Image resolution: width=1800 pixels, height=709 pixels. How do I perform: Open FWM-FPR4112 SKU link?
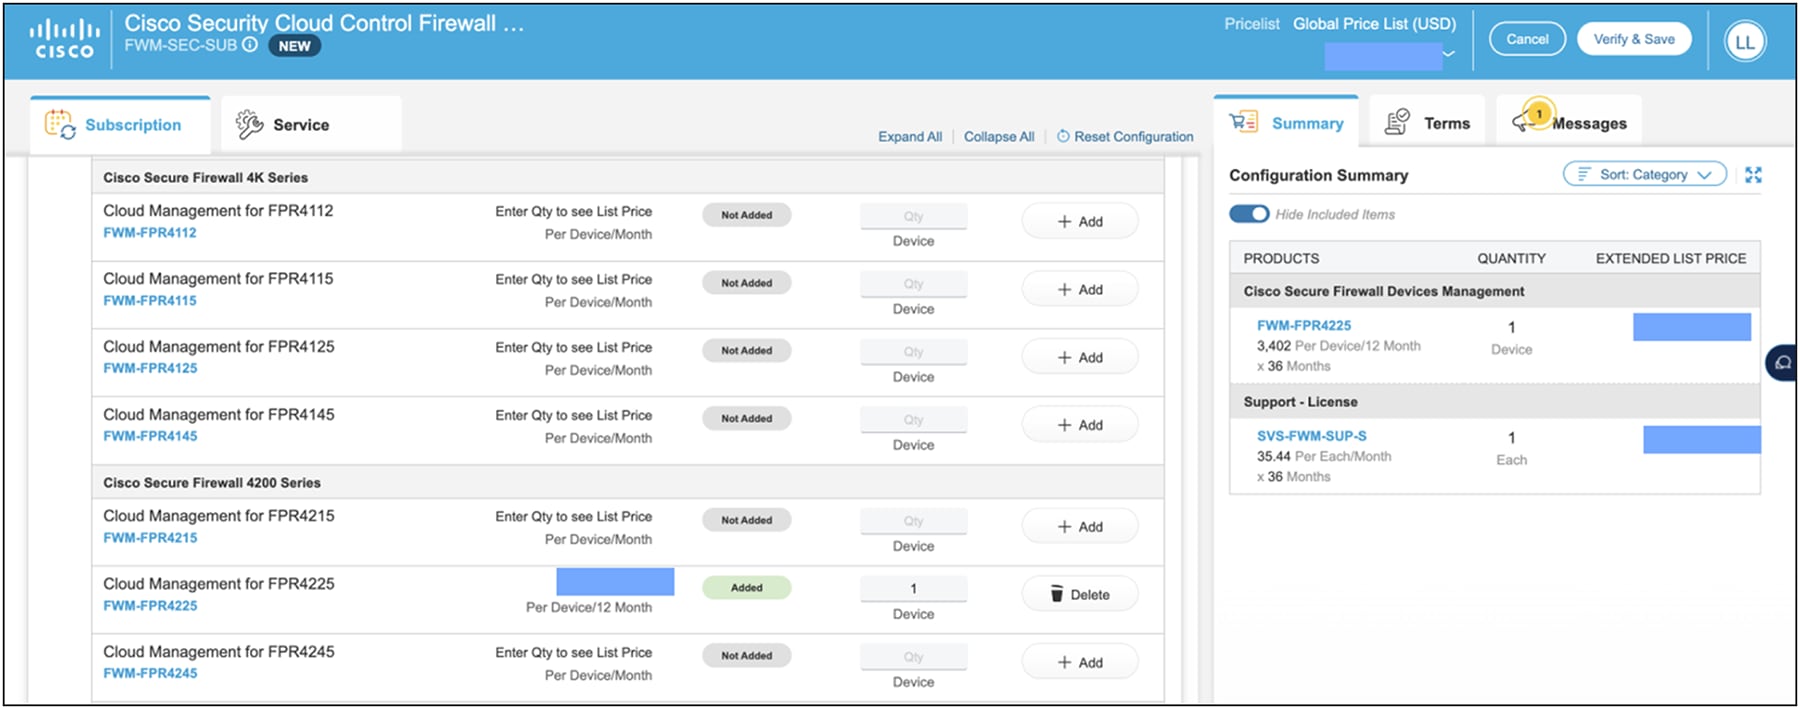click(x=150, y=232)
